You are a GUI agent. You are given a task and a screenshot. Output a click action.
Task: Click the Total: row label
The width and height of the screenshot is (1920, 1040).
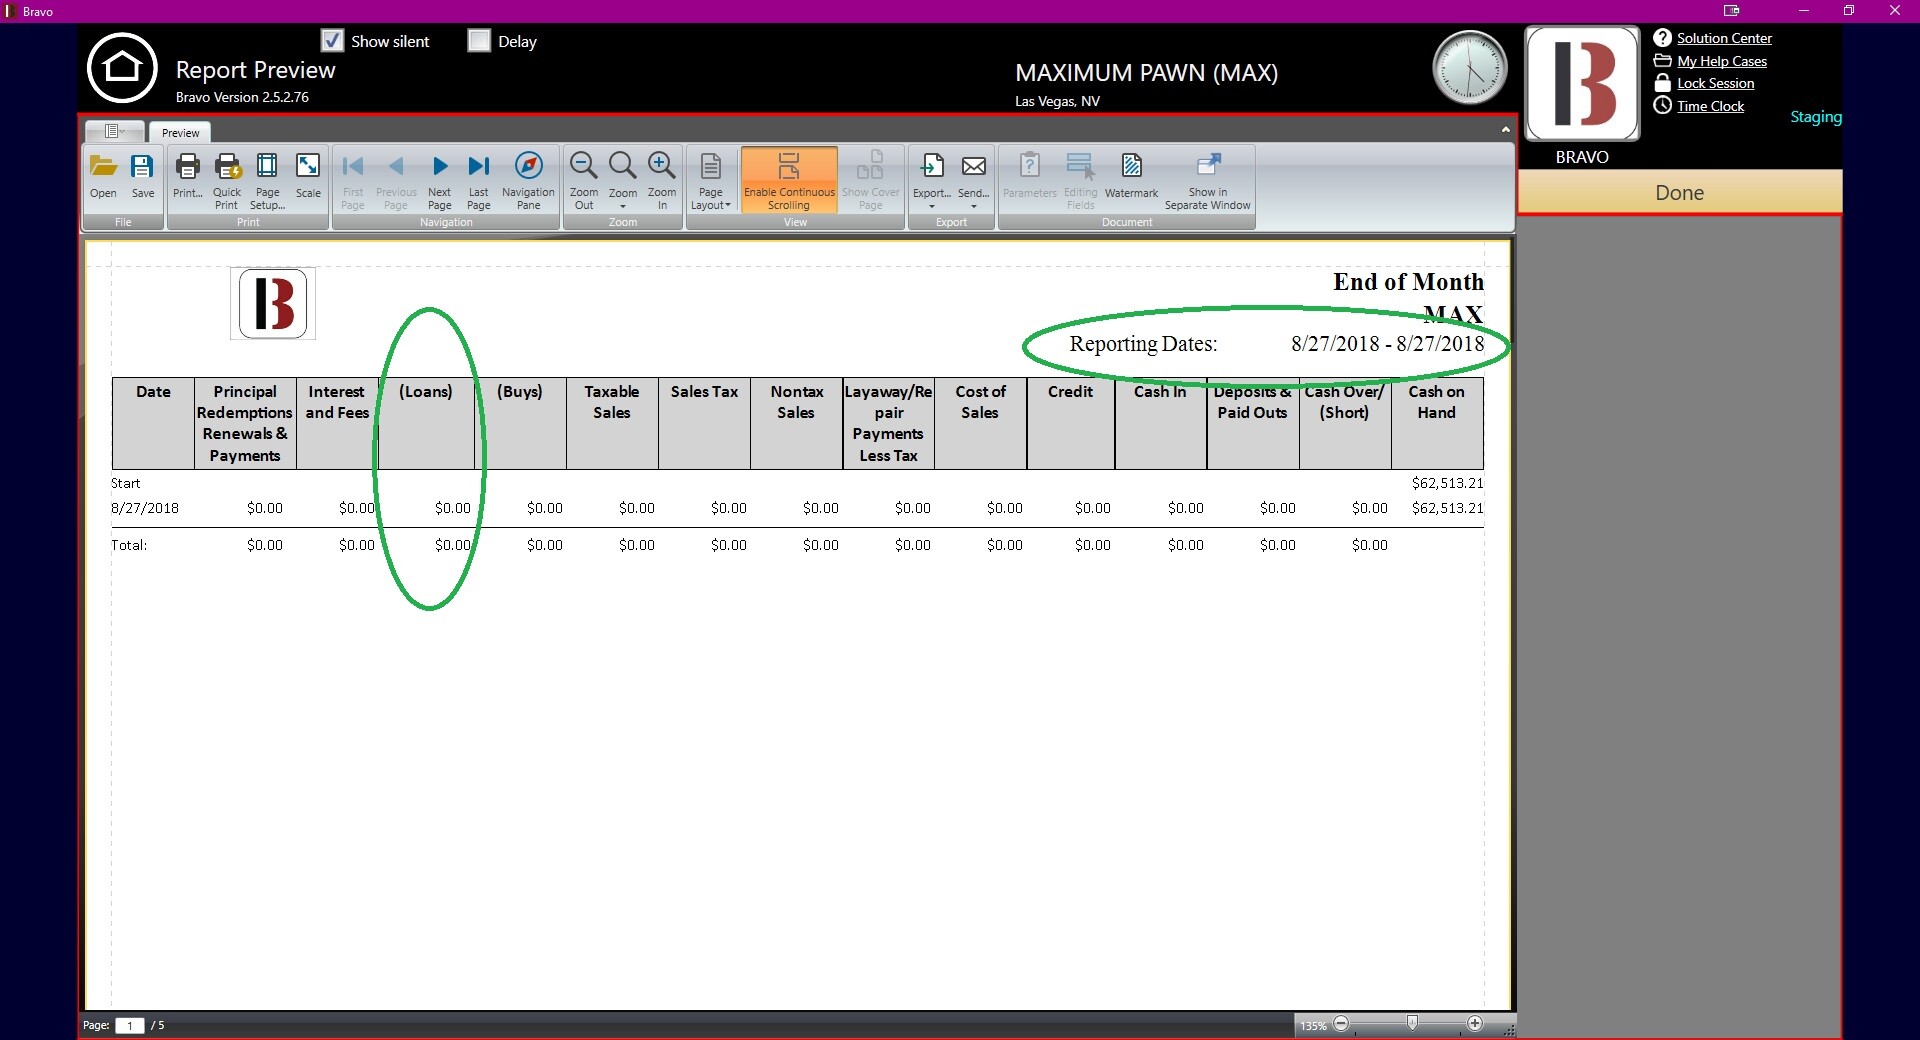129,545
